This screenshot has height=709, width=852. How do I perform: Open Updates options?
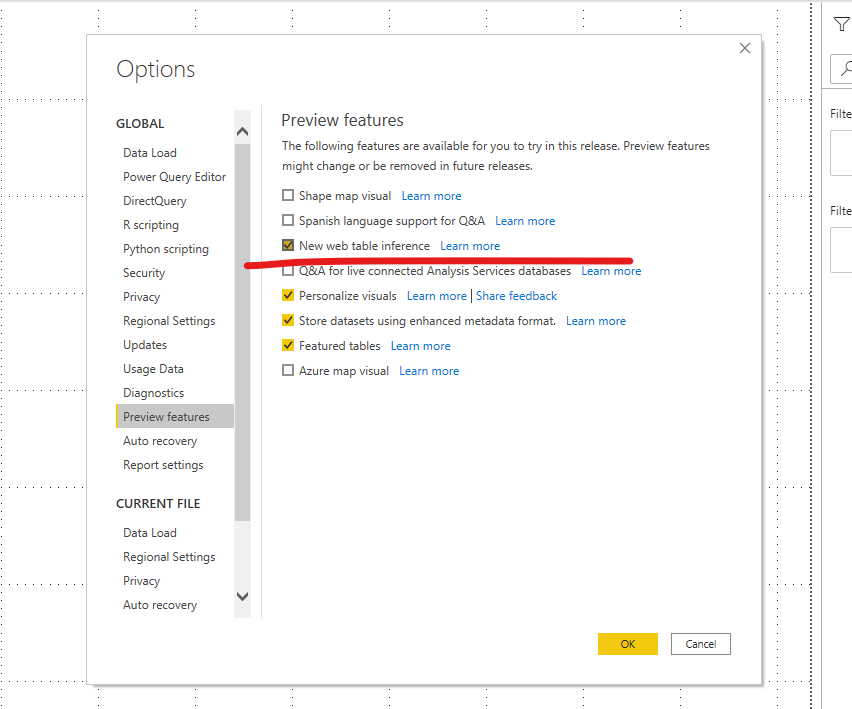145,344
